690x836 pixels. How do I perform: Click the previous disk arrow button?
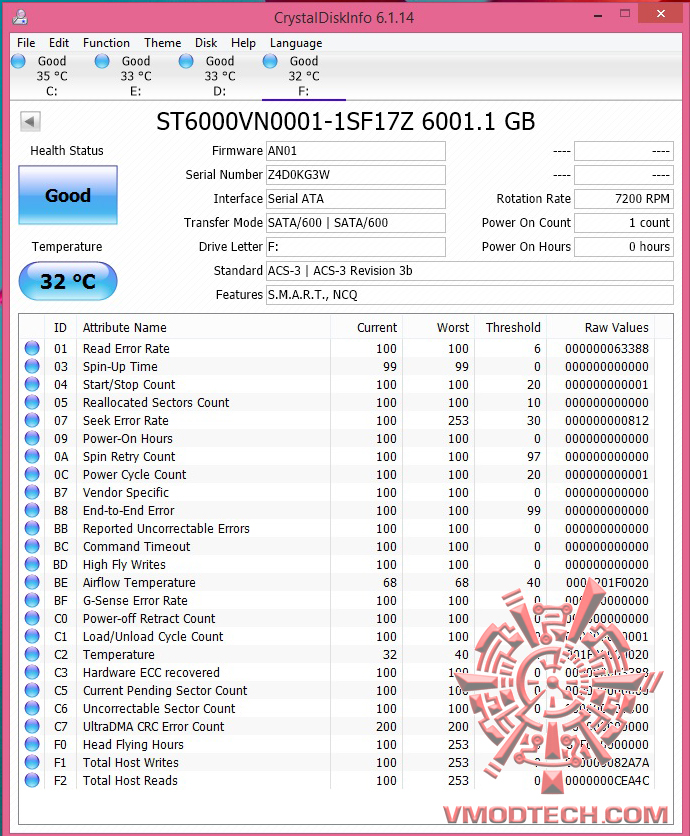pos(30,121)
